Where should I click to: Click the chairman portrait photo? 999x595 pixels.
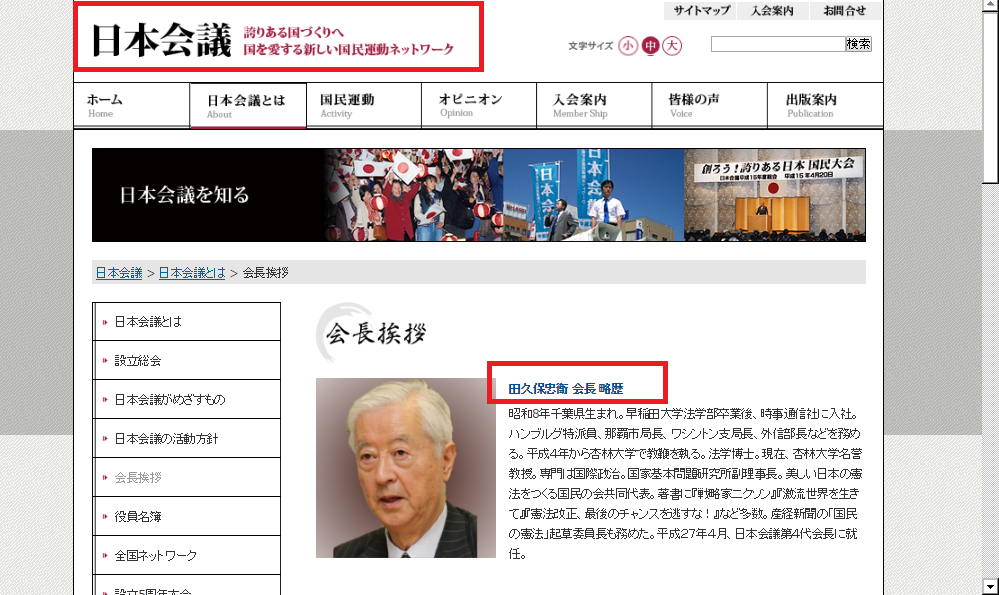[x=406, y=468]
